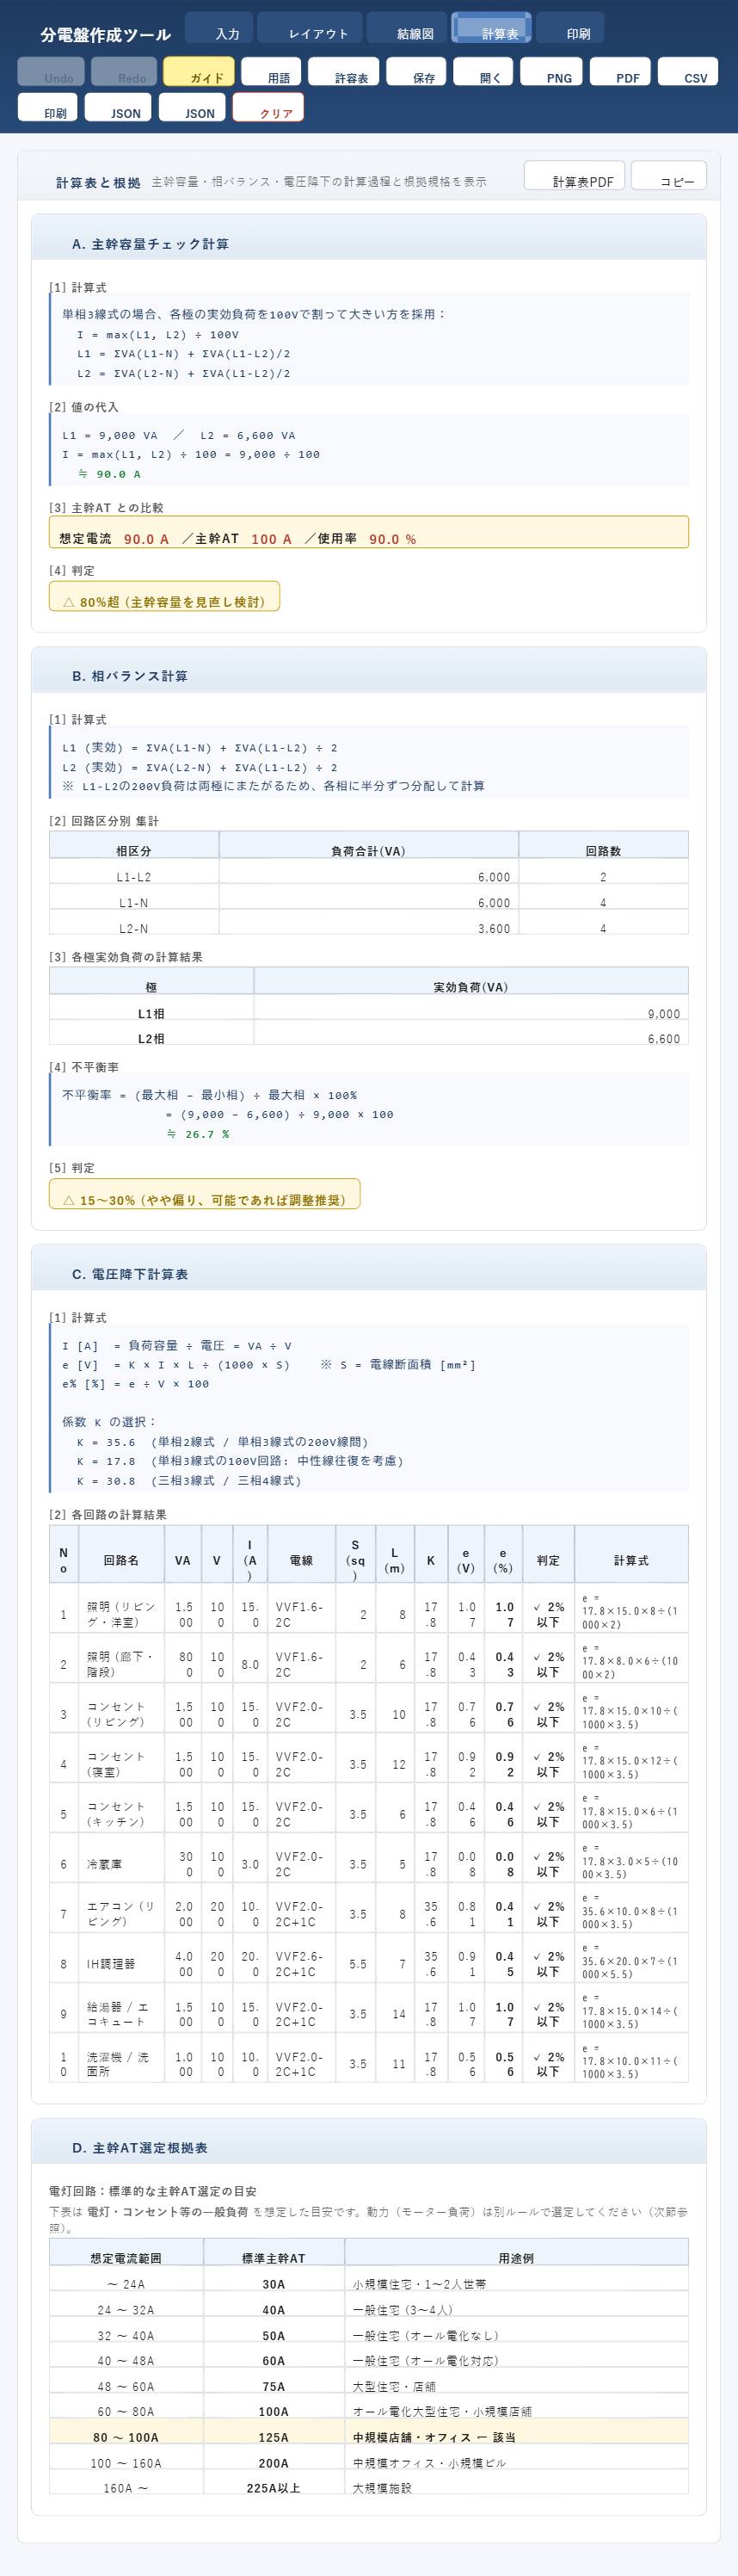Open the レイアウト tab
This screenshot has width=738, height=2576.
click(311, 28)
